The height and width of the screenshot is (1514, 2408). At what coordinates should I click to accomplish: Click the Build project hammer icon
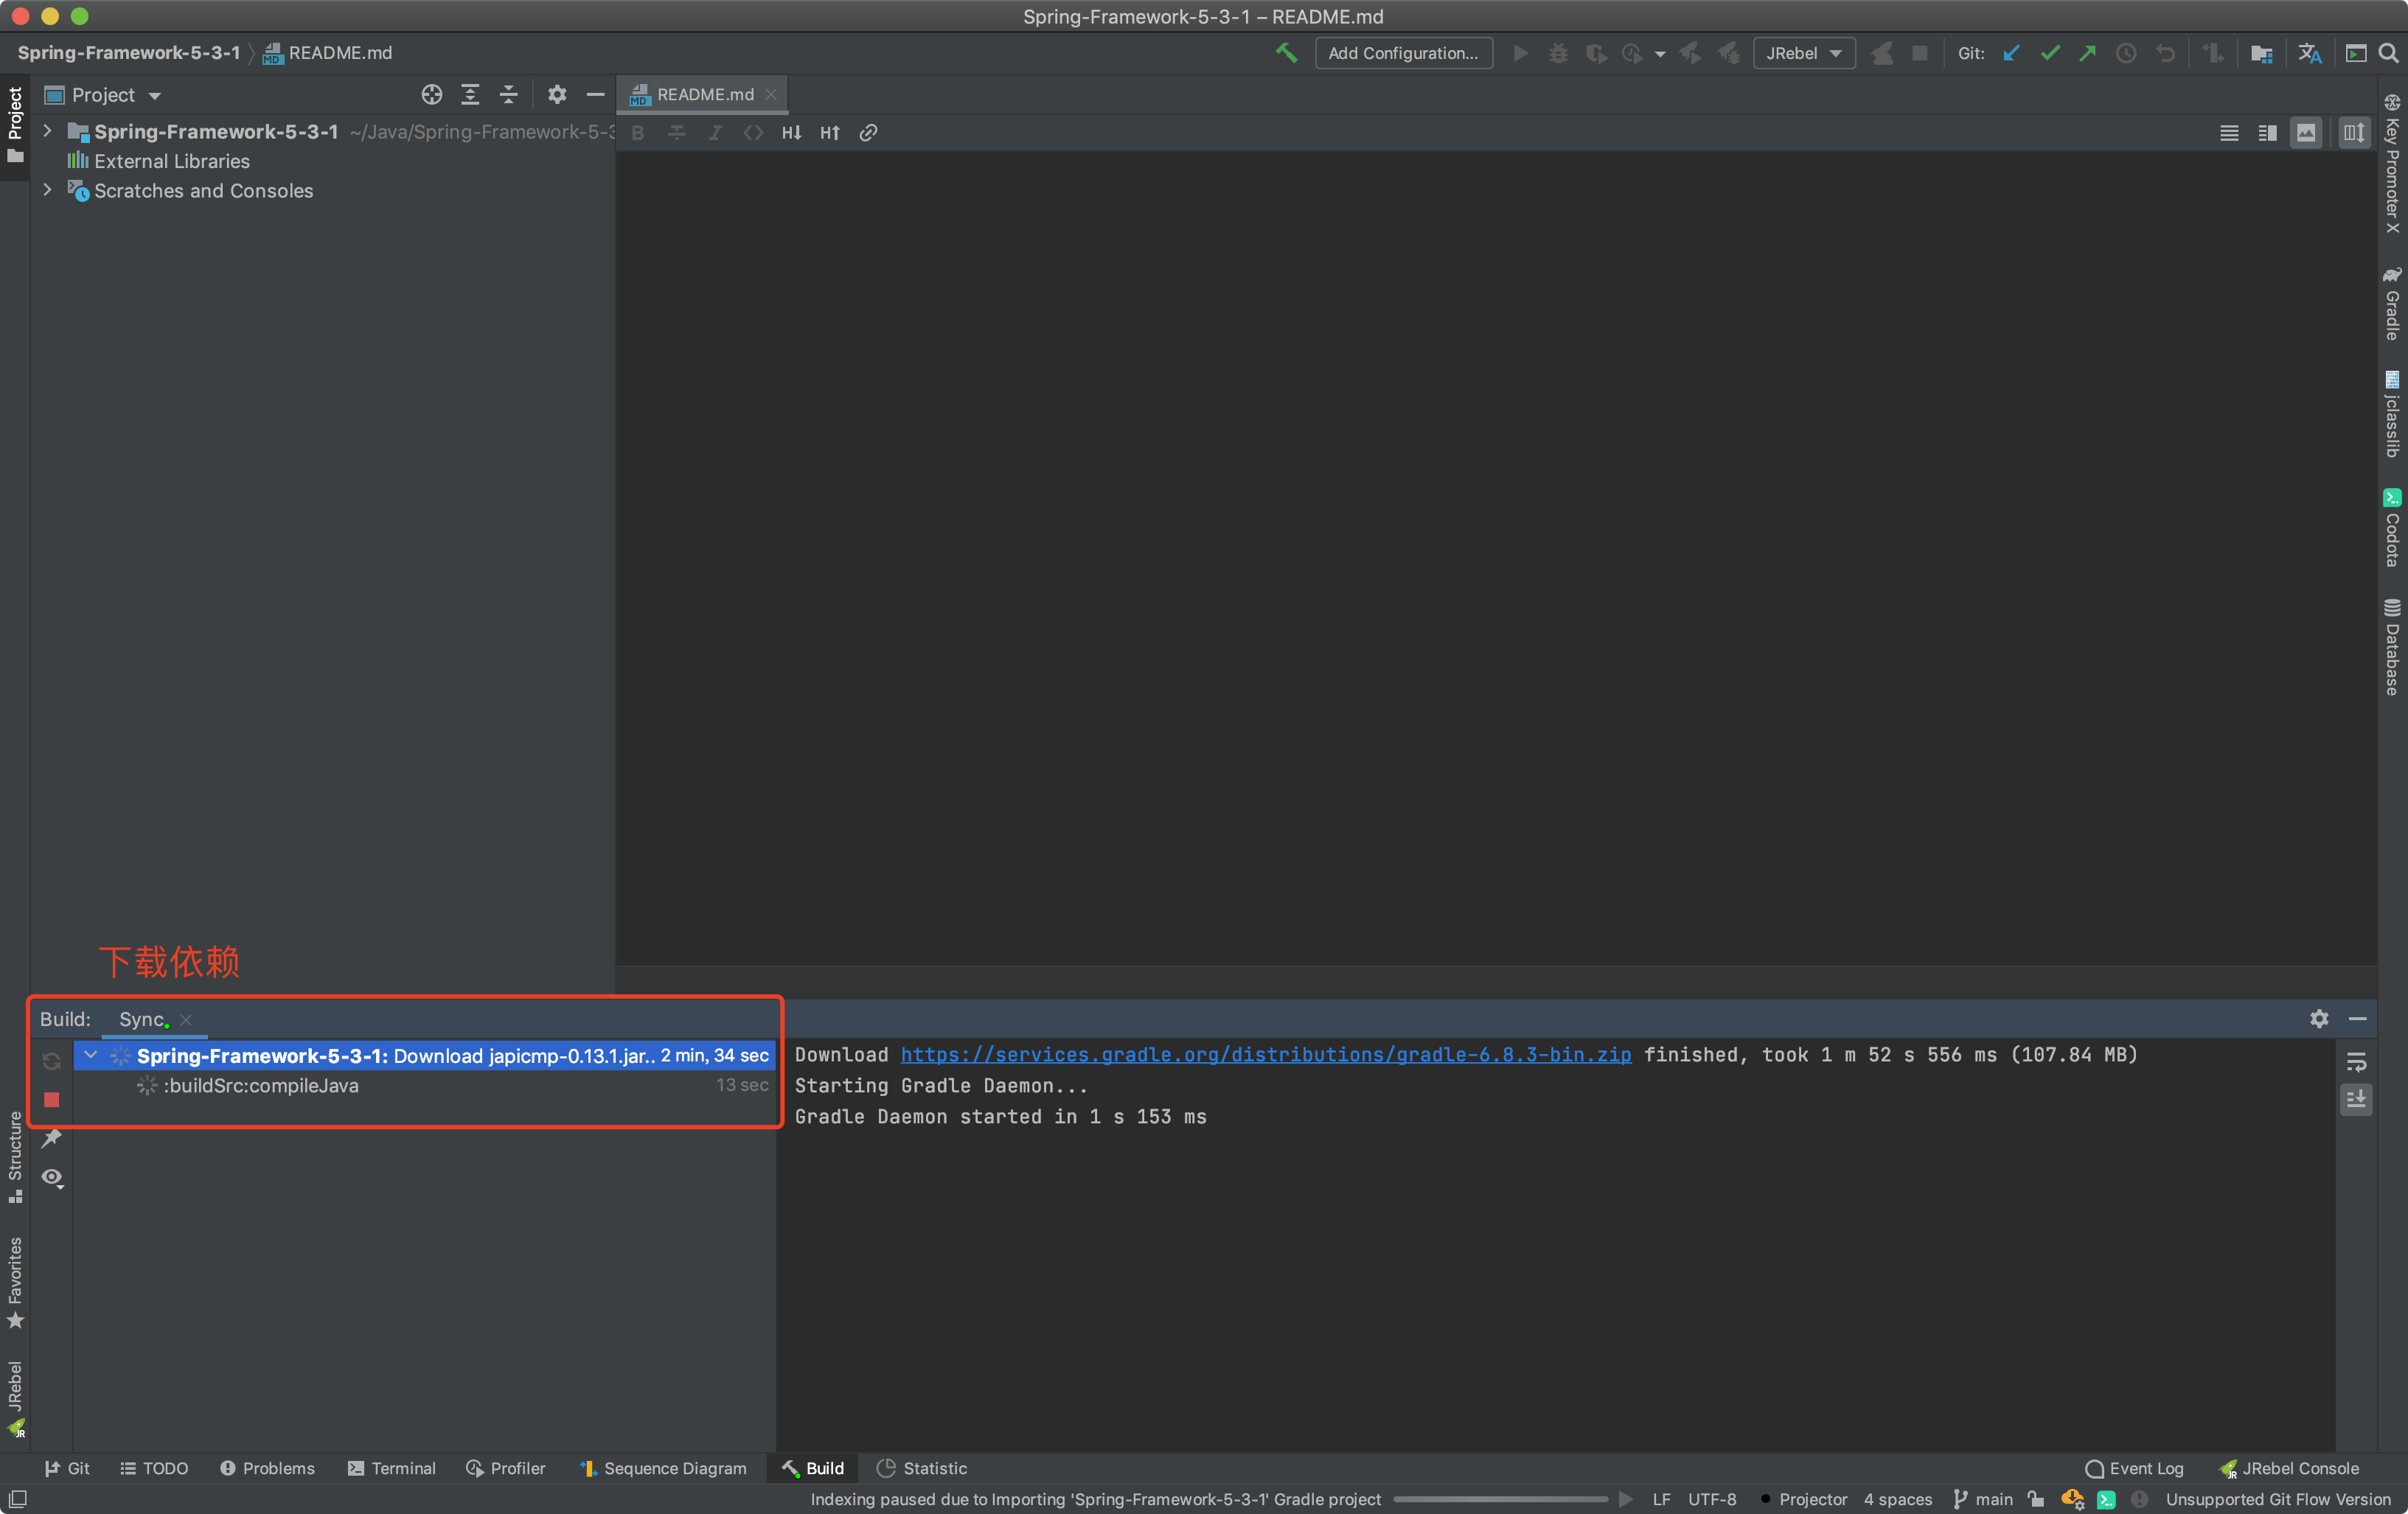click(x=1286, y=53)
